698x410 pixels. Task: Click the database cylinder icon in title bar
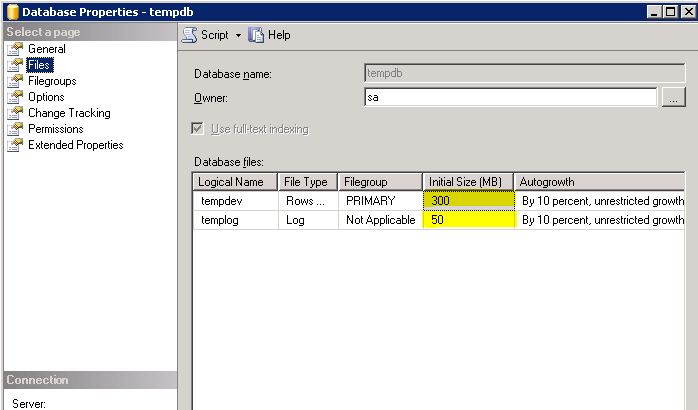(x=12, y=12)
